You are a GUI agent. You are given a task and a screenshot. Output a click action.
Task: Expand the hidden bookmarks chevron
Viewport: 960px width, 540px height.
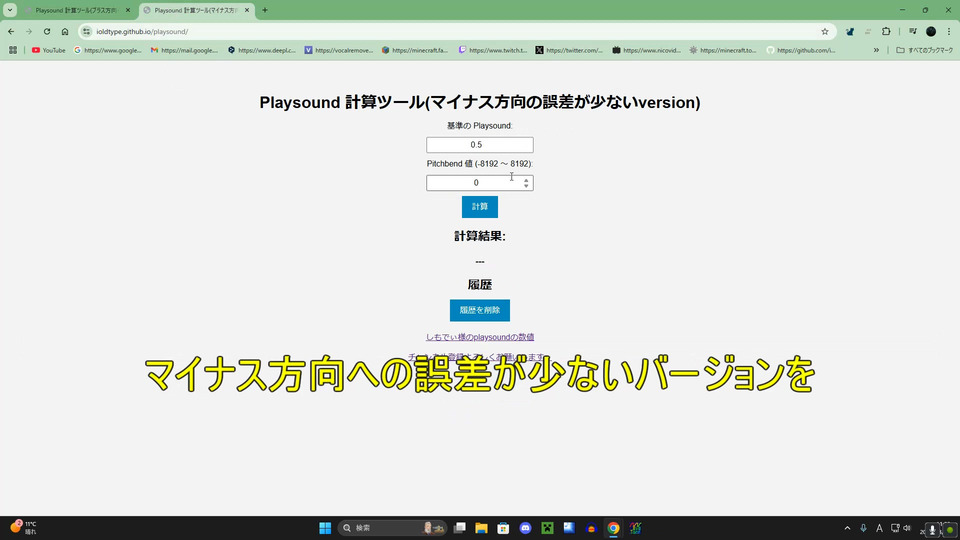(x=876, y=50)
